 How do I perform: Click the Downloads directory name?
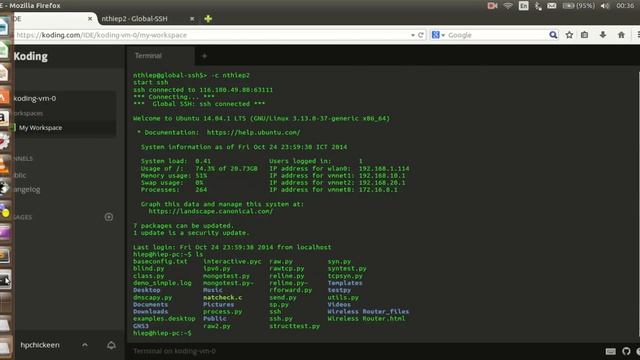pos(150,312)
